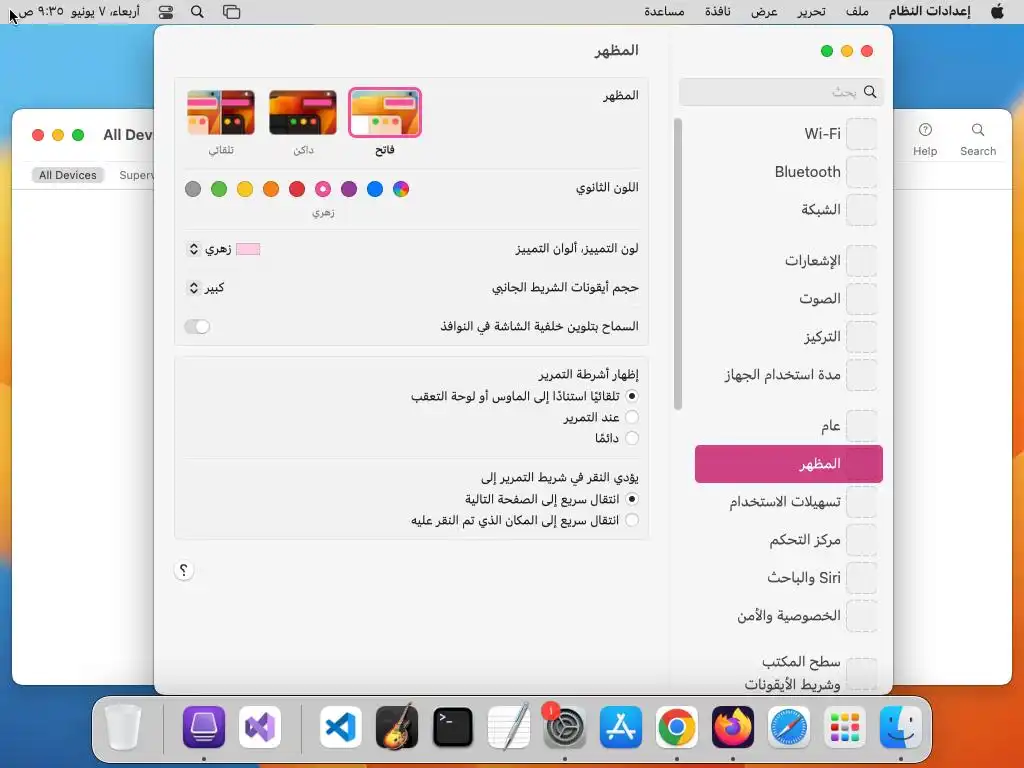1024x768 pixels.
Task: Click the help question mark button
Action: pos(184,570)
